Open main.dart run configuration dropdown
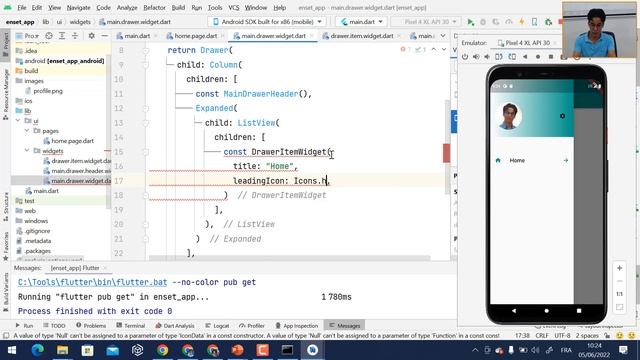The width and height of the screenshot is (640, 360). pos(361,22)
